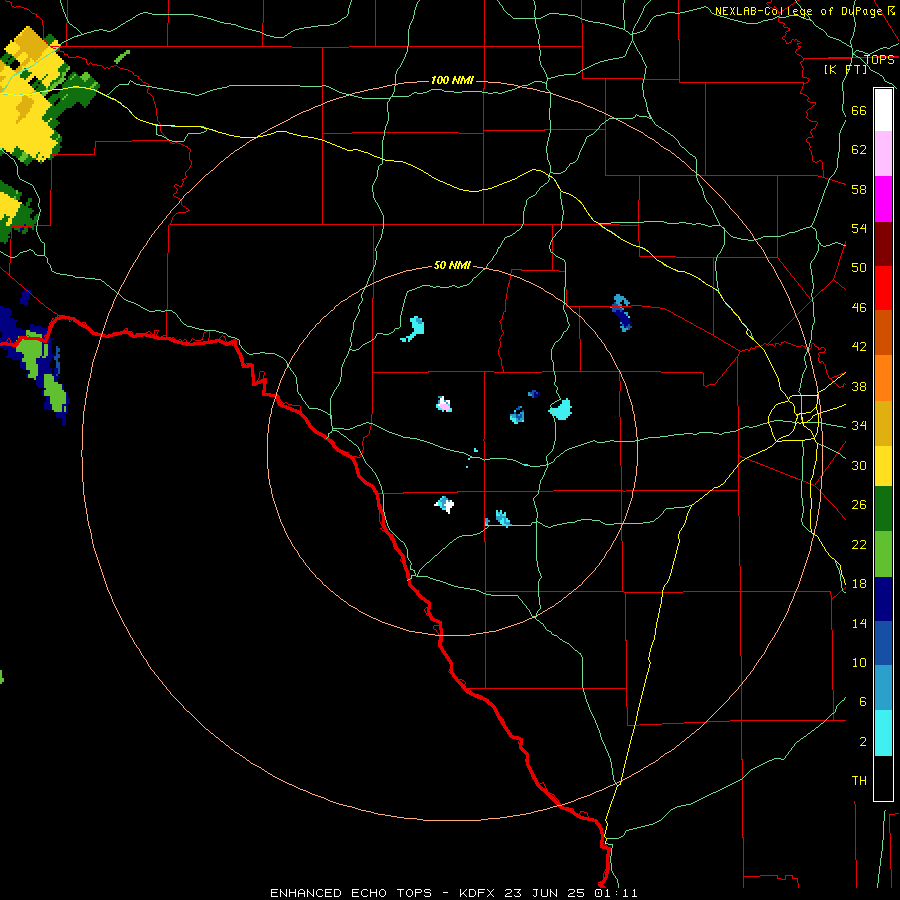Image resolution: width=900 pixels, height=900 pixels.
Task: Click the 'KDFX' station identifier
Action: (479, 893)
